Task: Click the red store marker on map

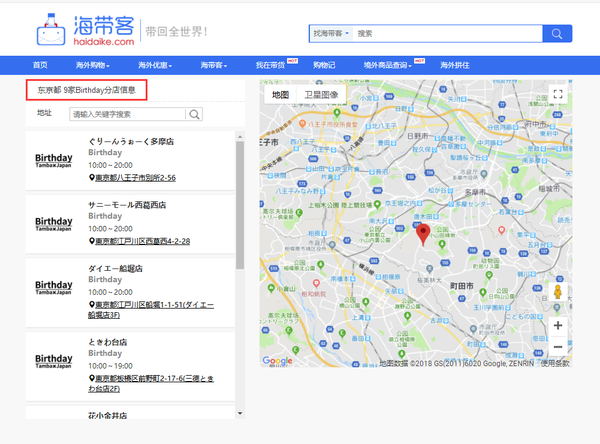Action: [423, 233]
